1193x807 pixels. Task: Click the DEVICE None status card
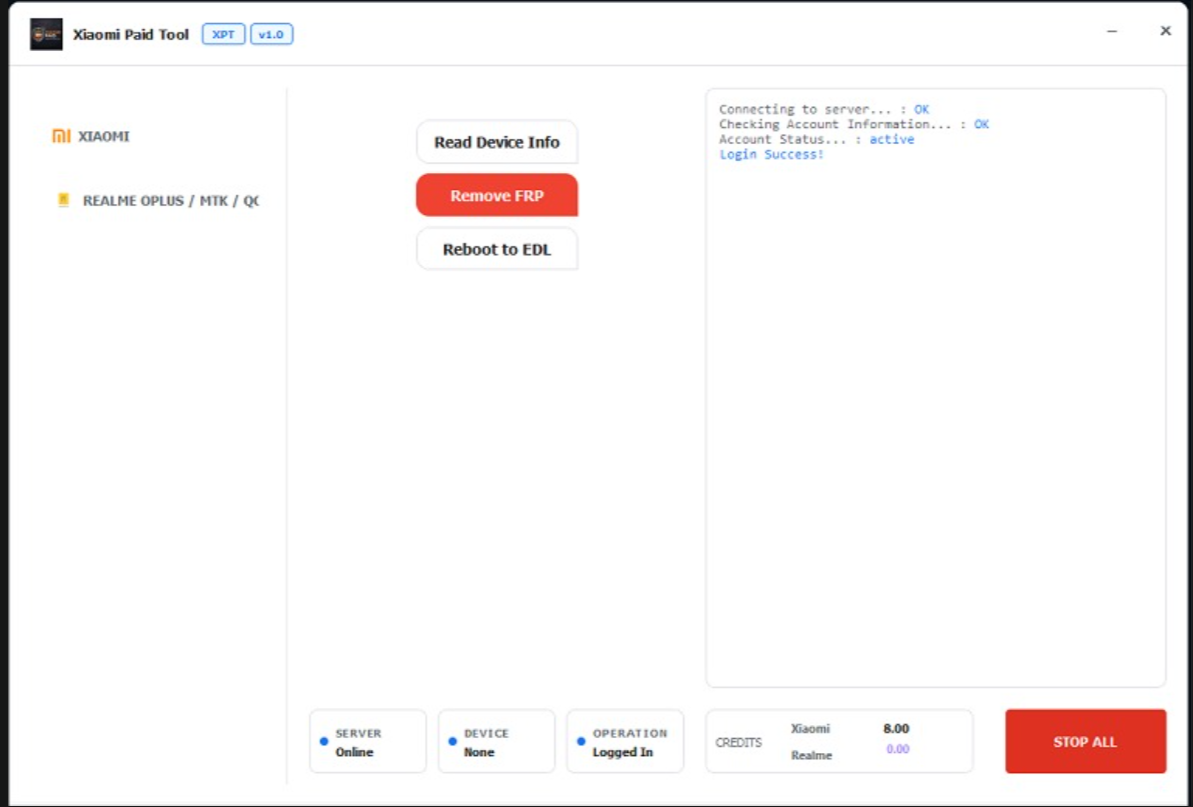click(x=496, y=742)
